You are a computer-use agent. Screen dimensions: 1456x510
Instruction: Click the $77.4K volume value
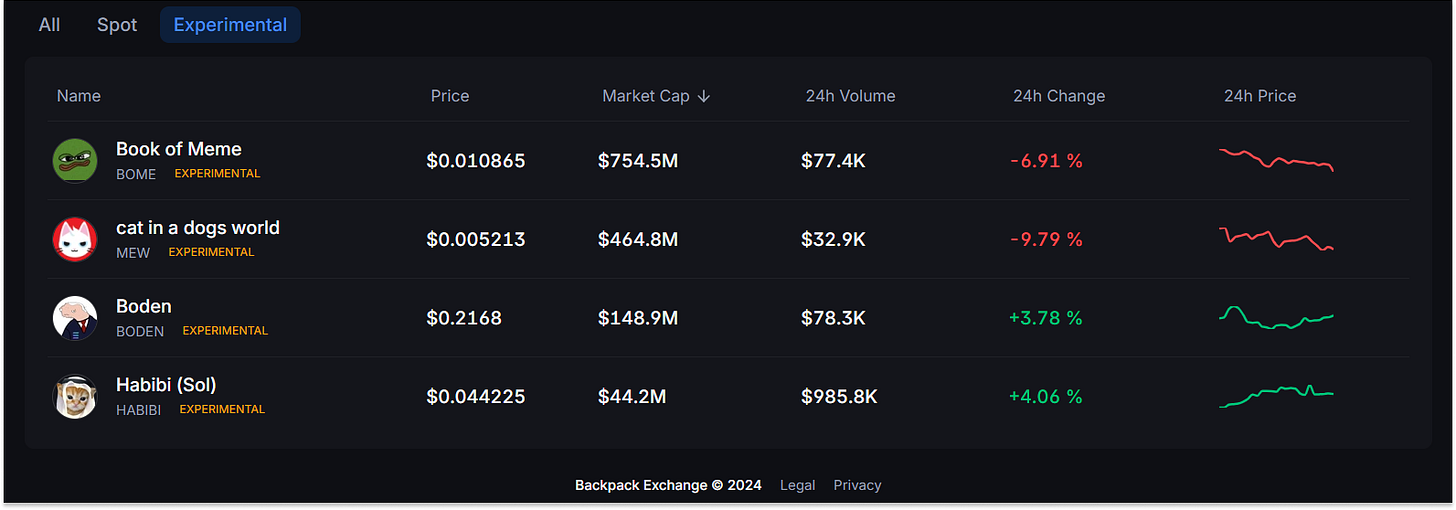point(833,161)
